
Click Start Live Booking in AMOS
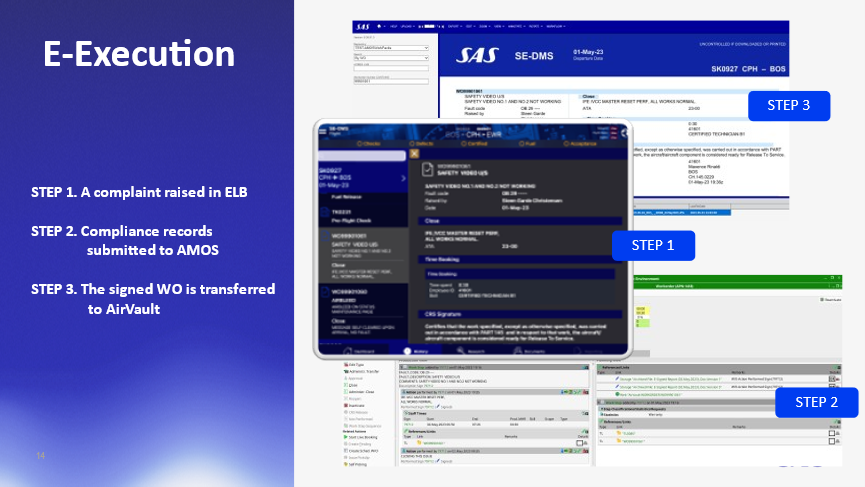pos(361,437)
